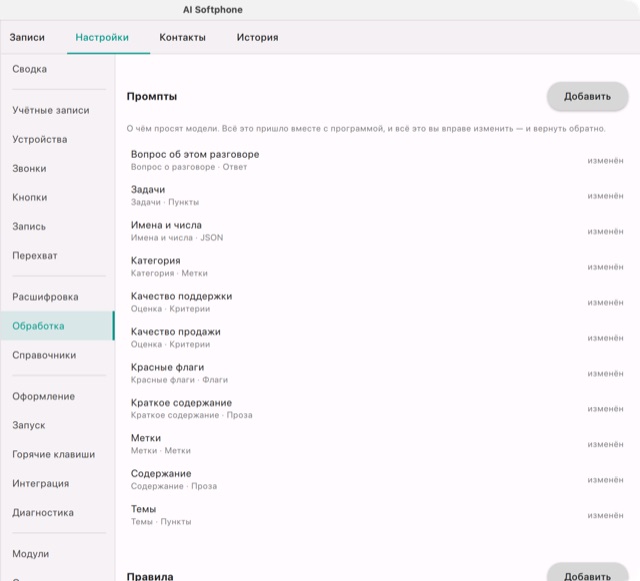
Task: Open the Красные флаги prompt
Action: point(377,373)
